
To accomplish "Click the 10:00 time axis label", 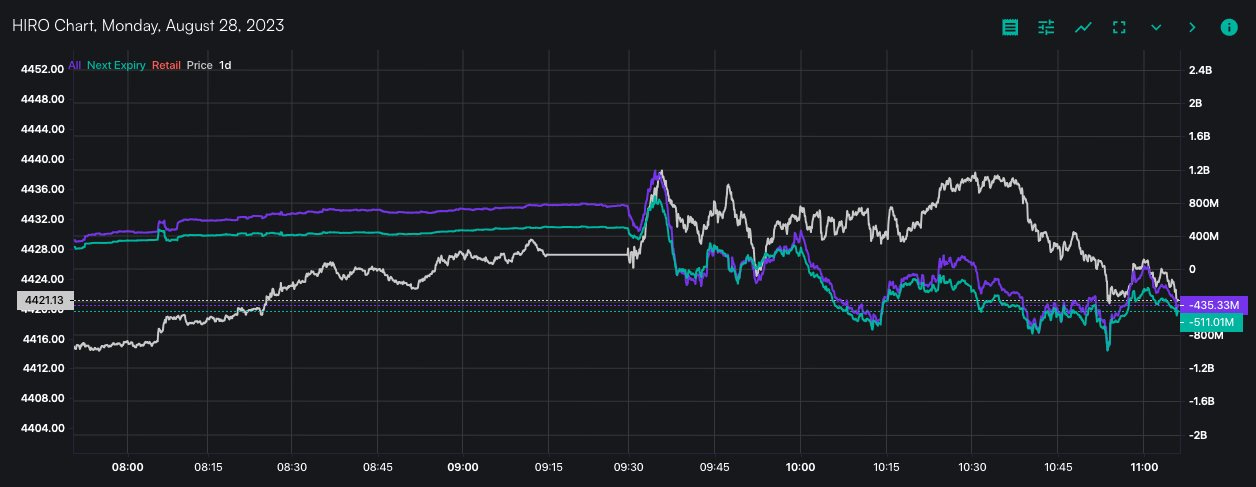I will (x=800, y=467).
